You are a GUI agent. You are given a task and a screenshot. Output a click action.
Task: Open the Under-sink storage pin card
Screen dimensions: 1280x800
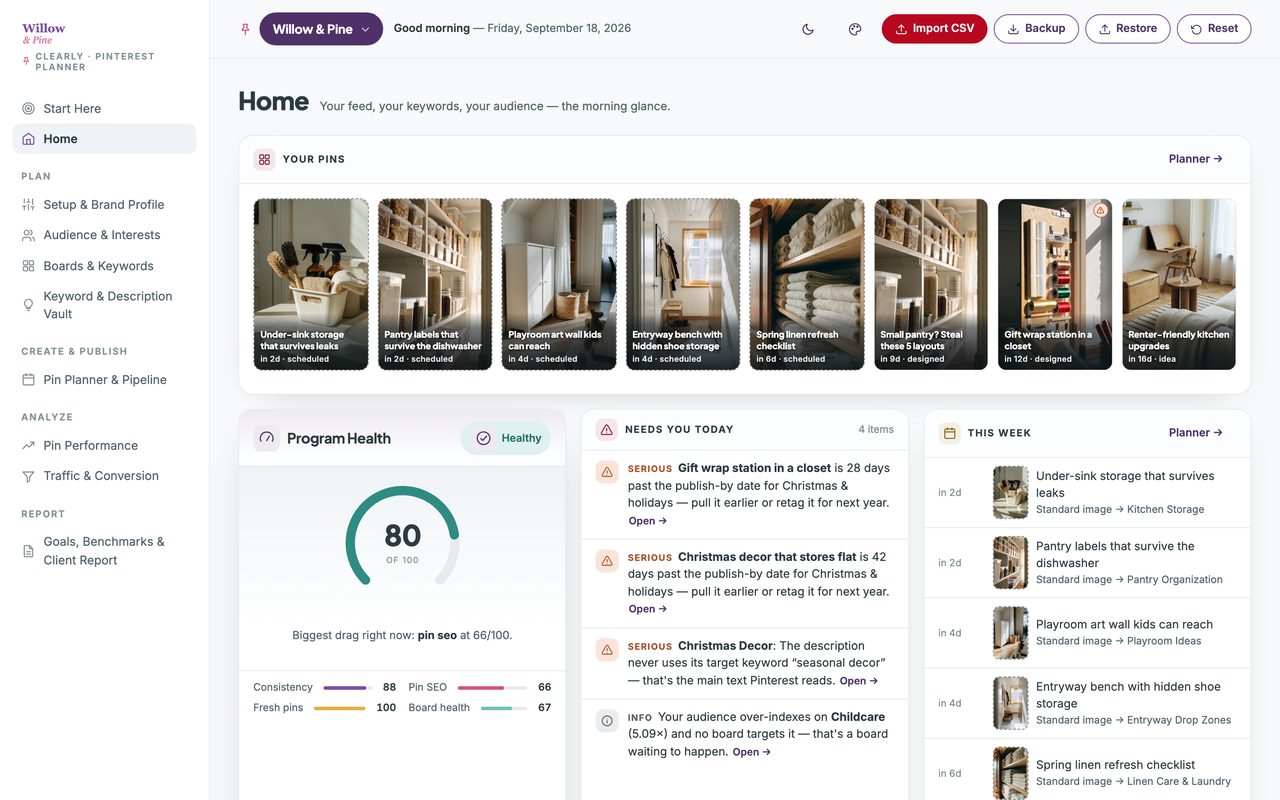(311, 284)
